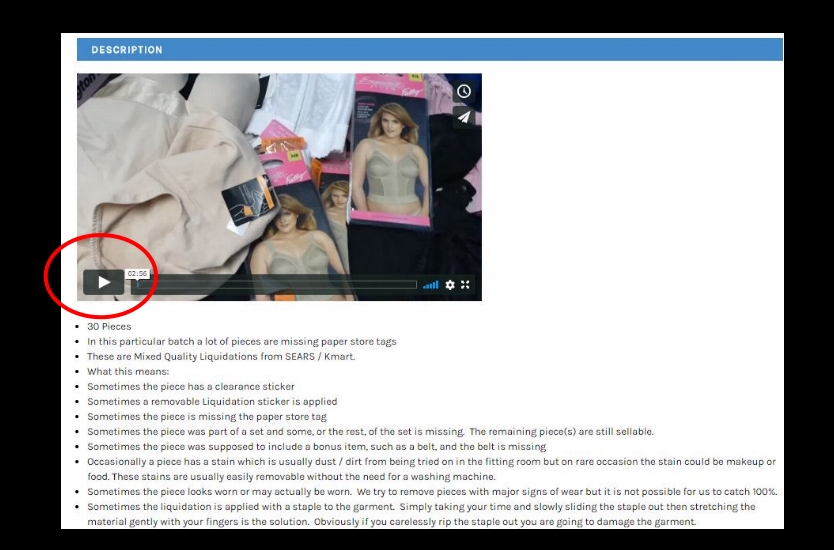
Task: Click the bullet about staple removal
Action: click(420, 507)
